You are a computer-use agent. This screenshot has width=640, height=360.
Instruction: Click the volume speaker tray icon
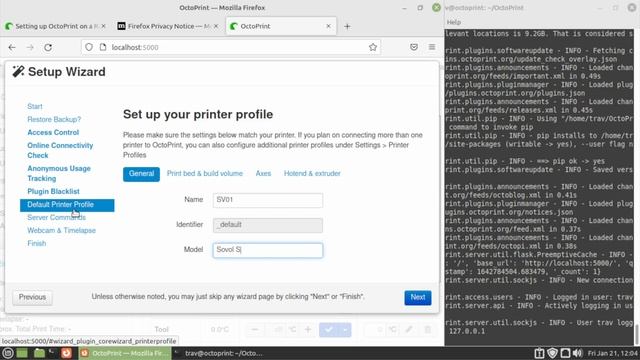[578, 353]
